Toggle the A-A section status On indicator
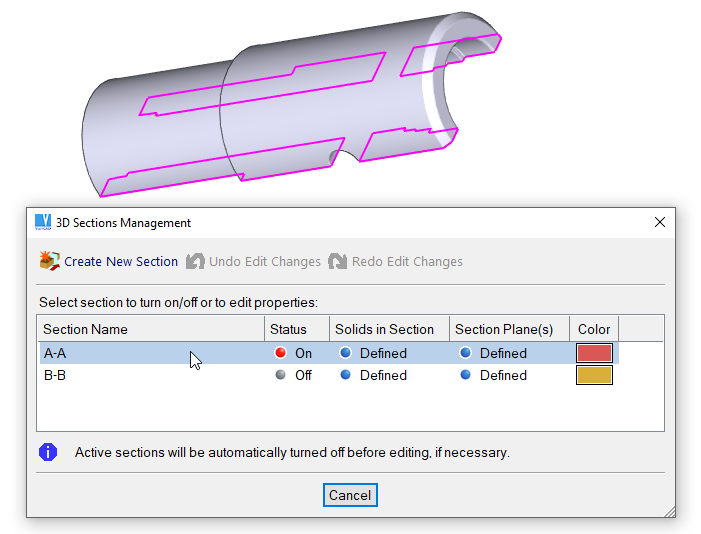The width and height of the screenshot is (701, 534). [280, 353]
